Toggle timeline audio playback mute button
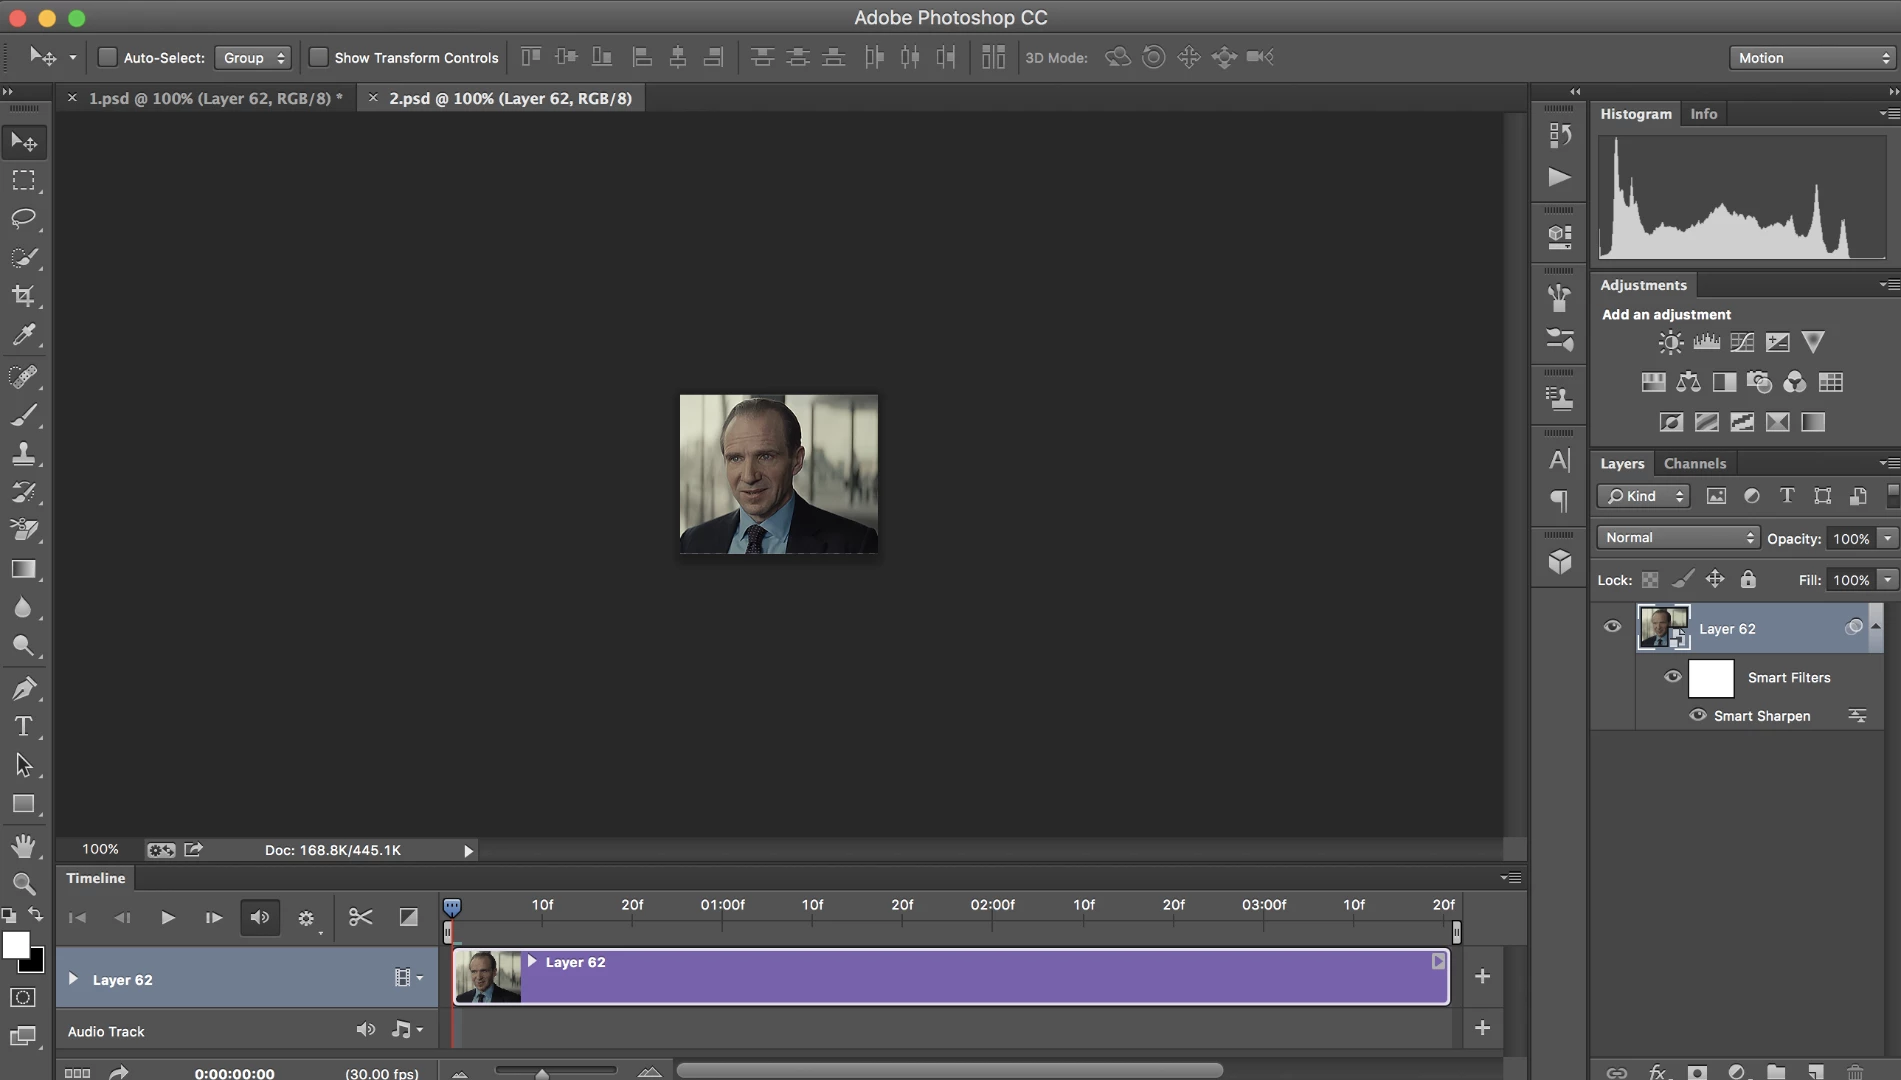This screenshot has width=1901, height=1080. coord(260,917)
